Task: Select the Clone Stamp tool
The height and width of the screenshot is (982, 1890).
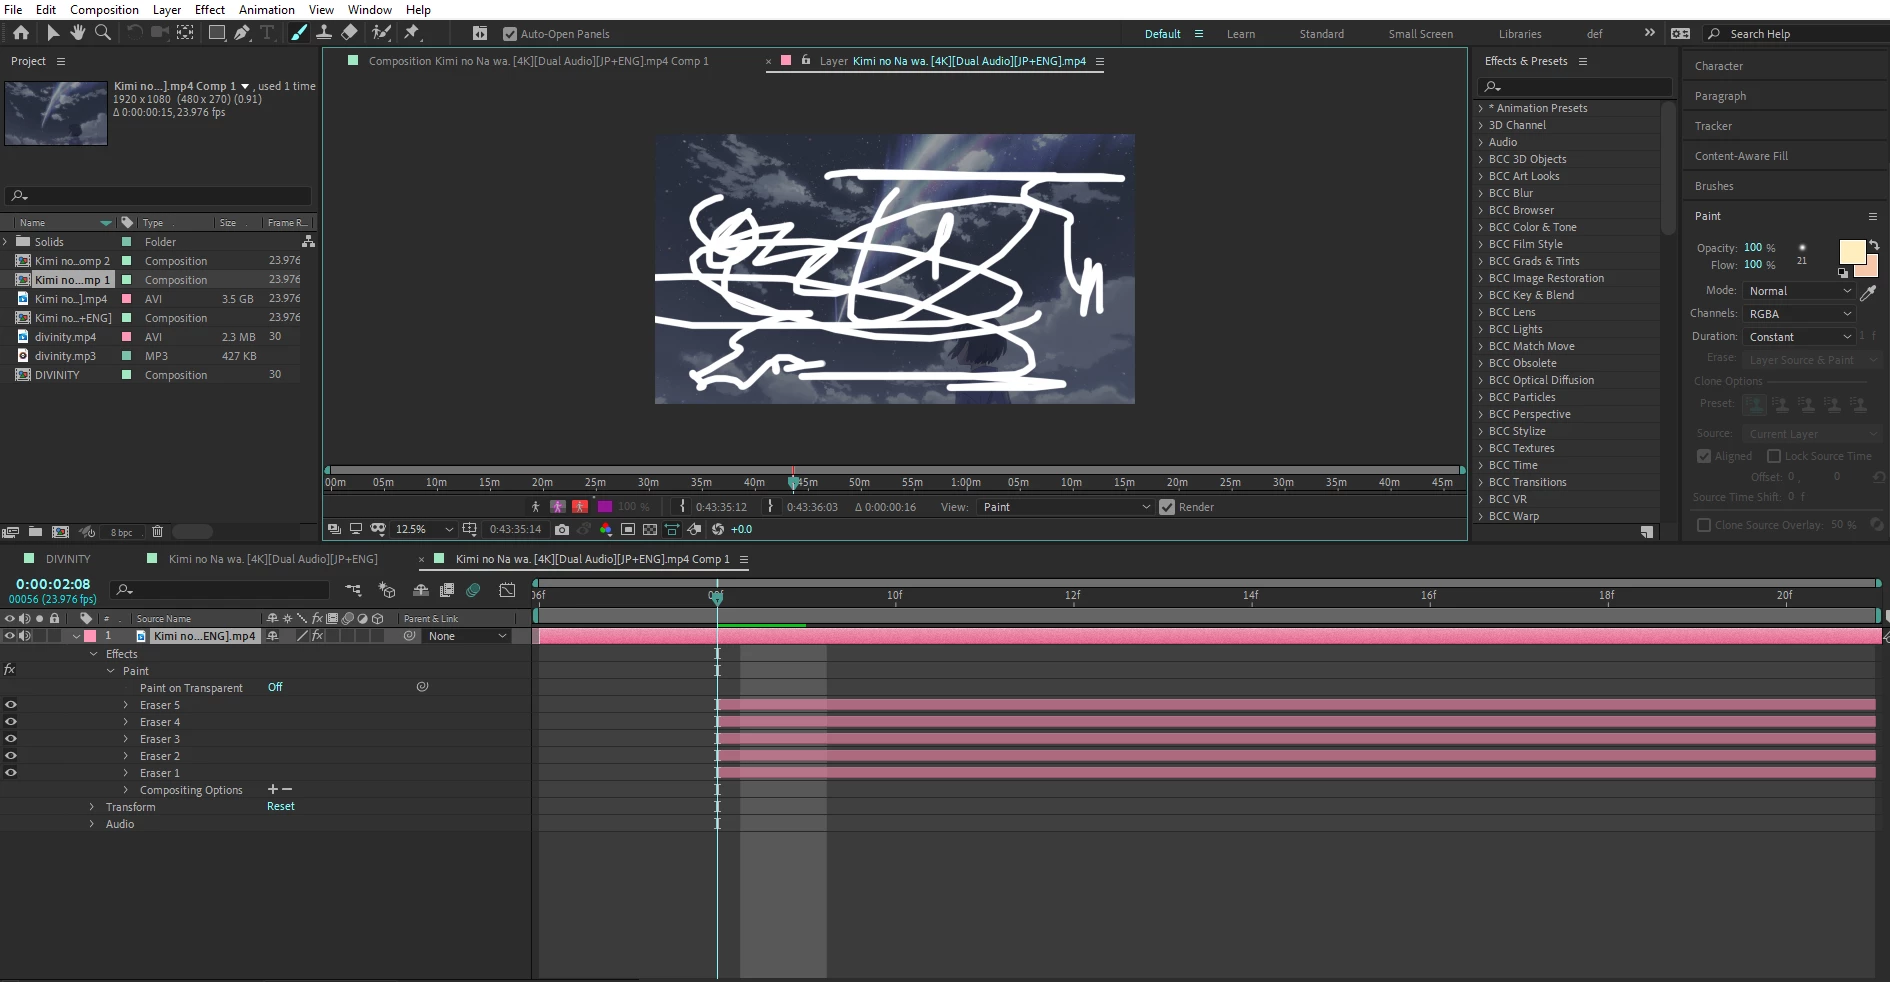Action: pos(324,33)
